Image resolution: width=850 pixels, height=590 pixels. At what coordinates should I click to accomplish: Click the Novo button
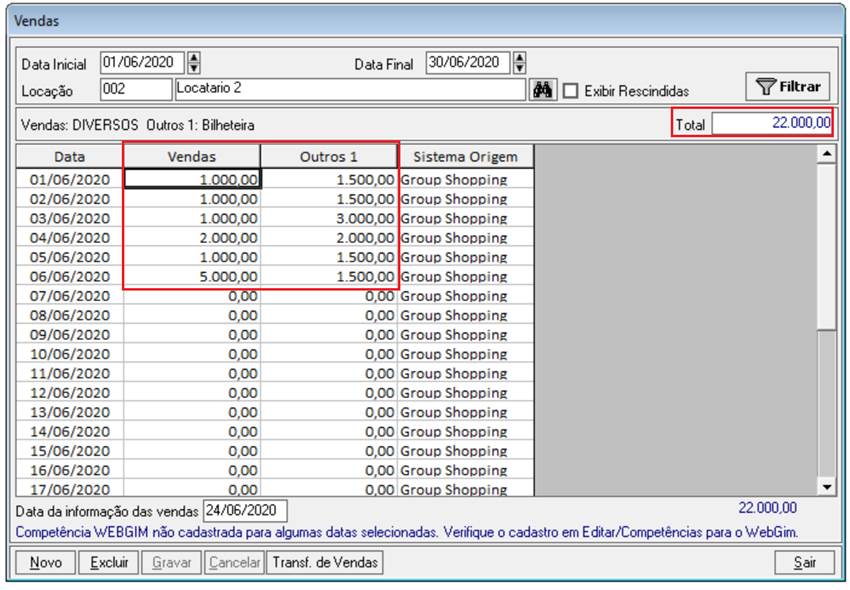(x=46, y=562)
